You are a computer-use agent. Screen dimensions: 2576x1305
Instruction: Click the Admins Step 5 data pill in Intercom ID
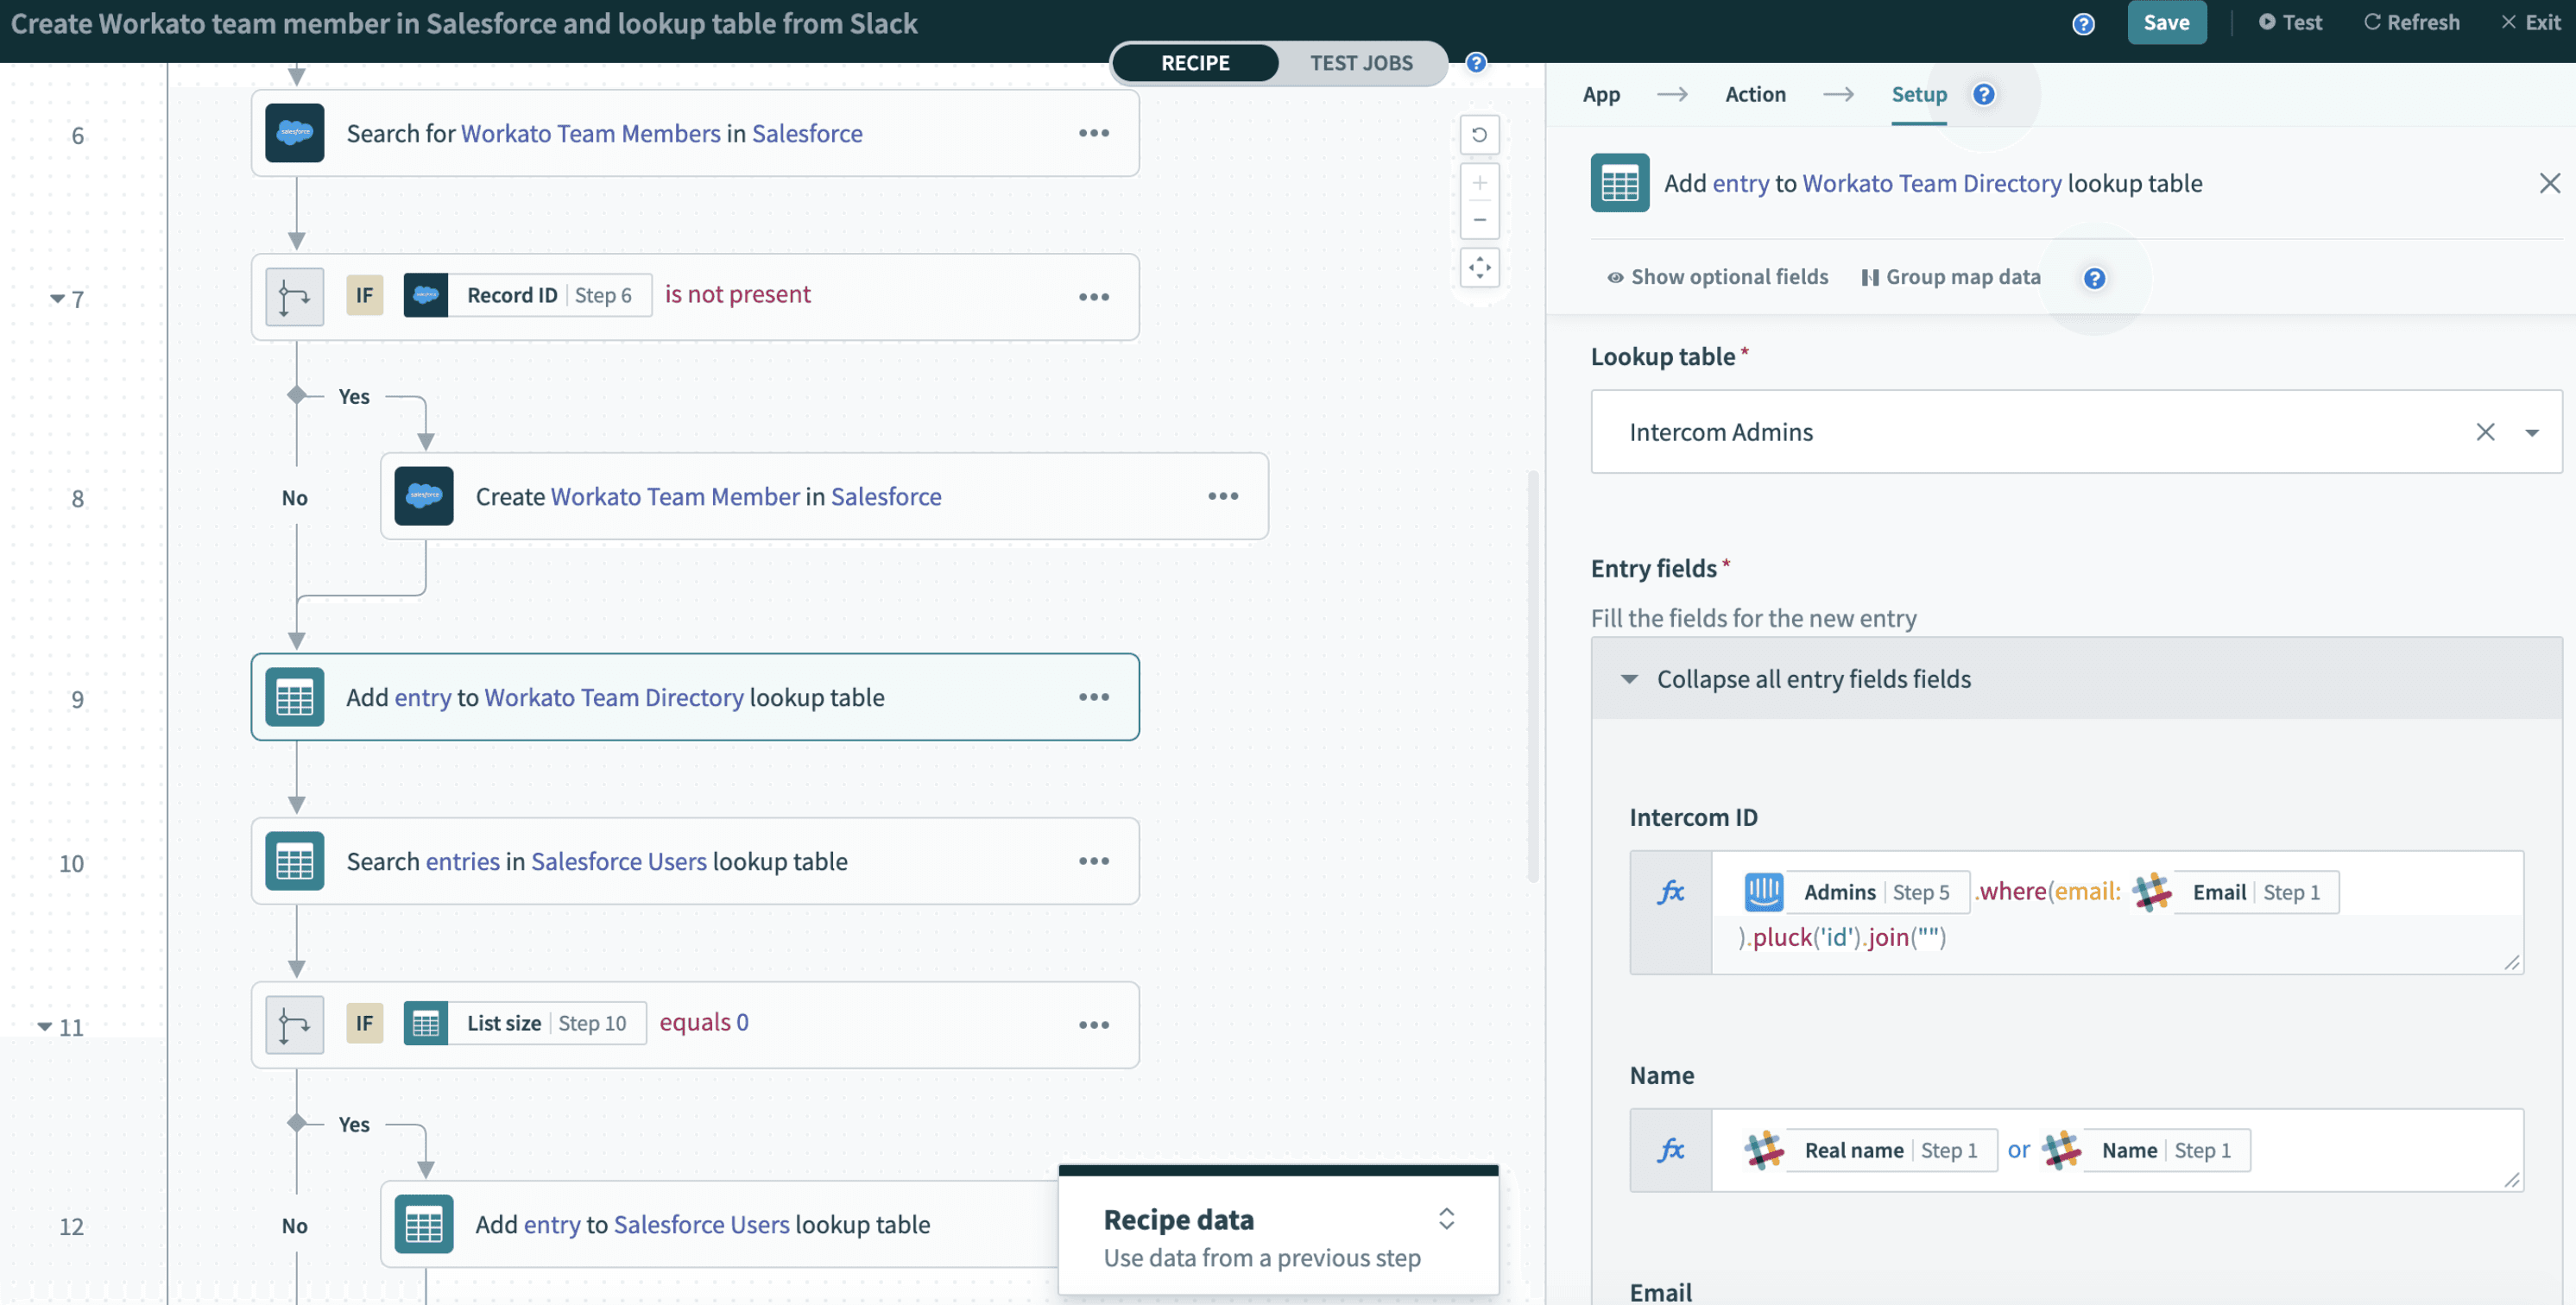(x=1856, y=892)
